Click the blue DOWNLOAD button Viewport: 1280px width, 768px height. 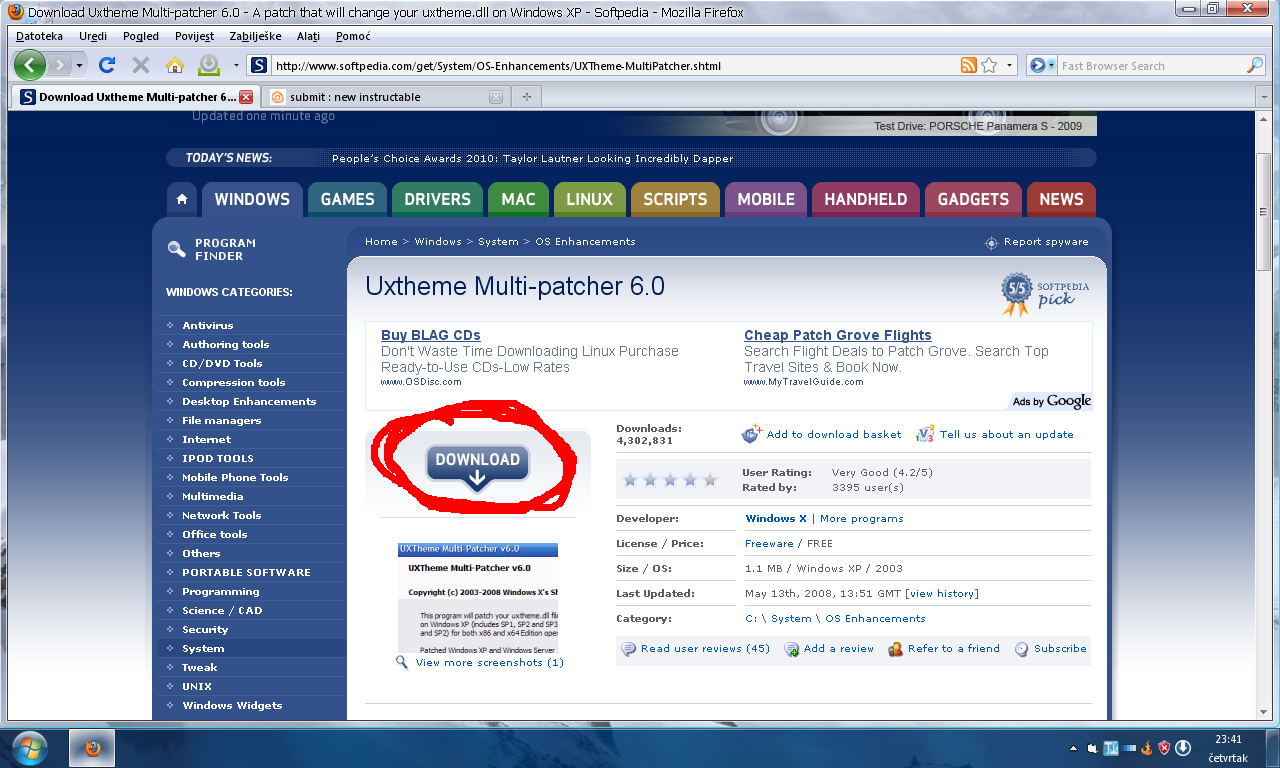(x=477, y=466)
